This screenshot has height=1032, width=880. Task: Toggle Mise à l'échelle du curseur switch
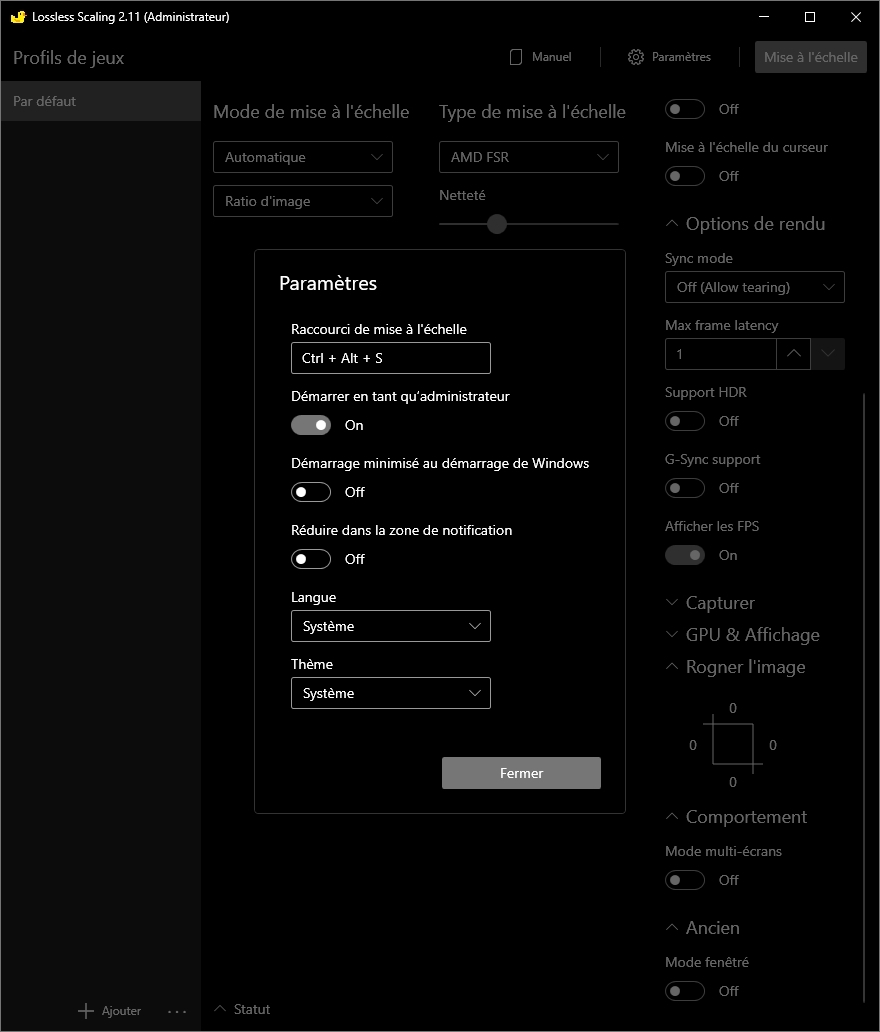(x=685, y=176)
